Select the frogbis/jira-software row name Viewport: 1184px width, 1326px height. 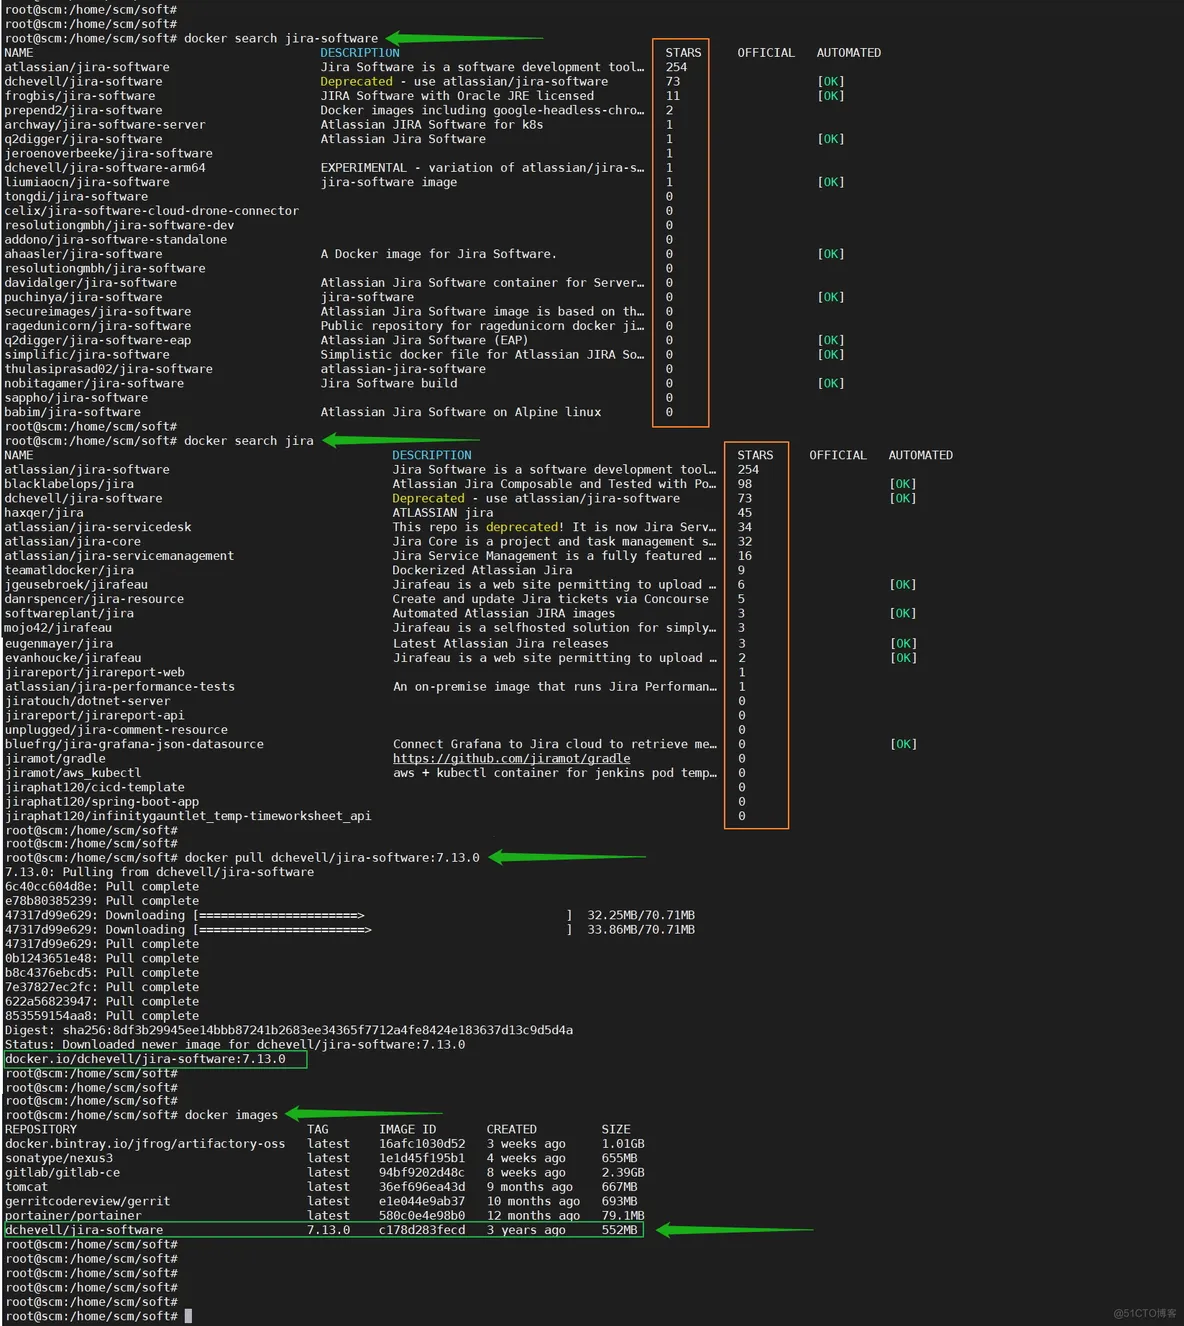[x=80, y=96]
